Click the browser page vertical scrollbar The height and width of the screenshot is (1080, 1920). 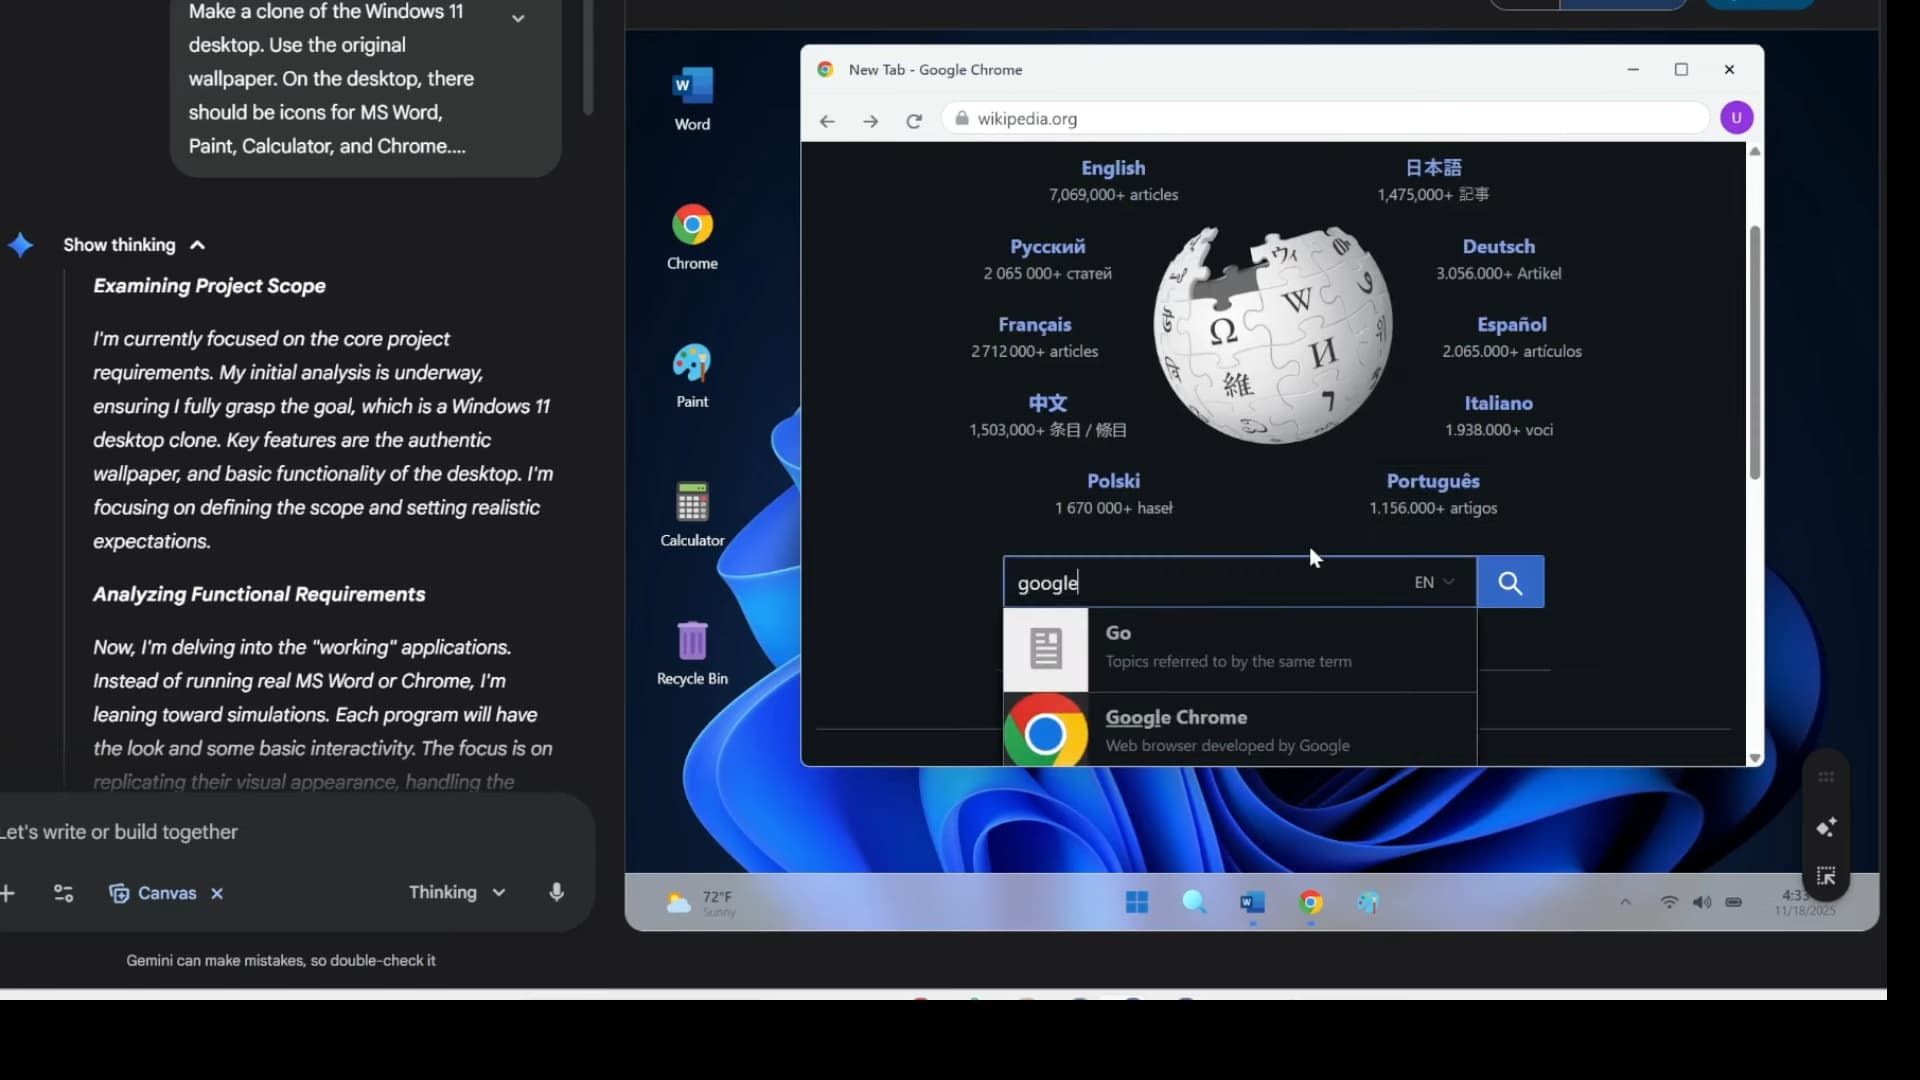point(1754,352)
